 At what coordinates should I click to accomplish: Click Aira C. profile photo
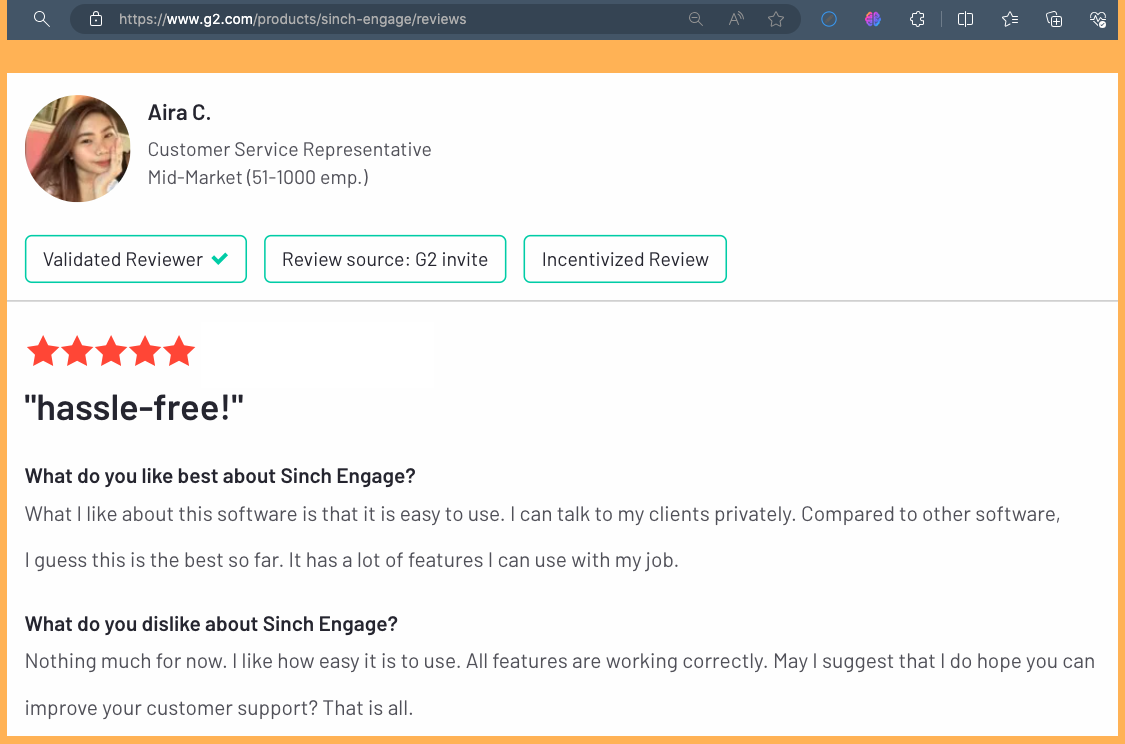[x=77, y=149]
